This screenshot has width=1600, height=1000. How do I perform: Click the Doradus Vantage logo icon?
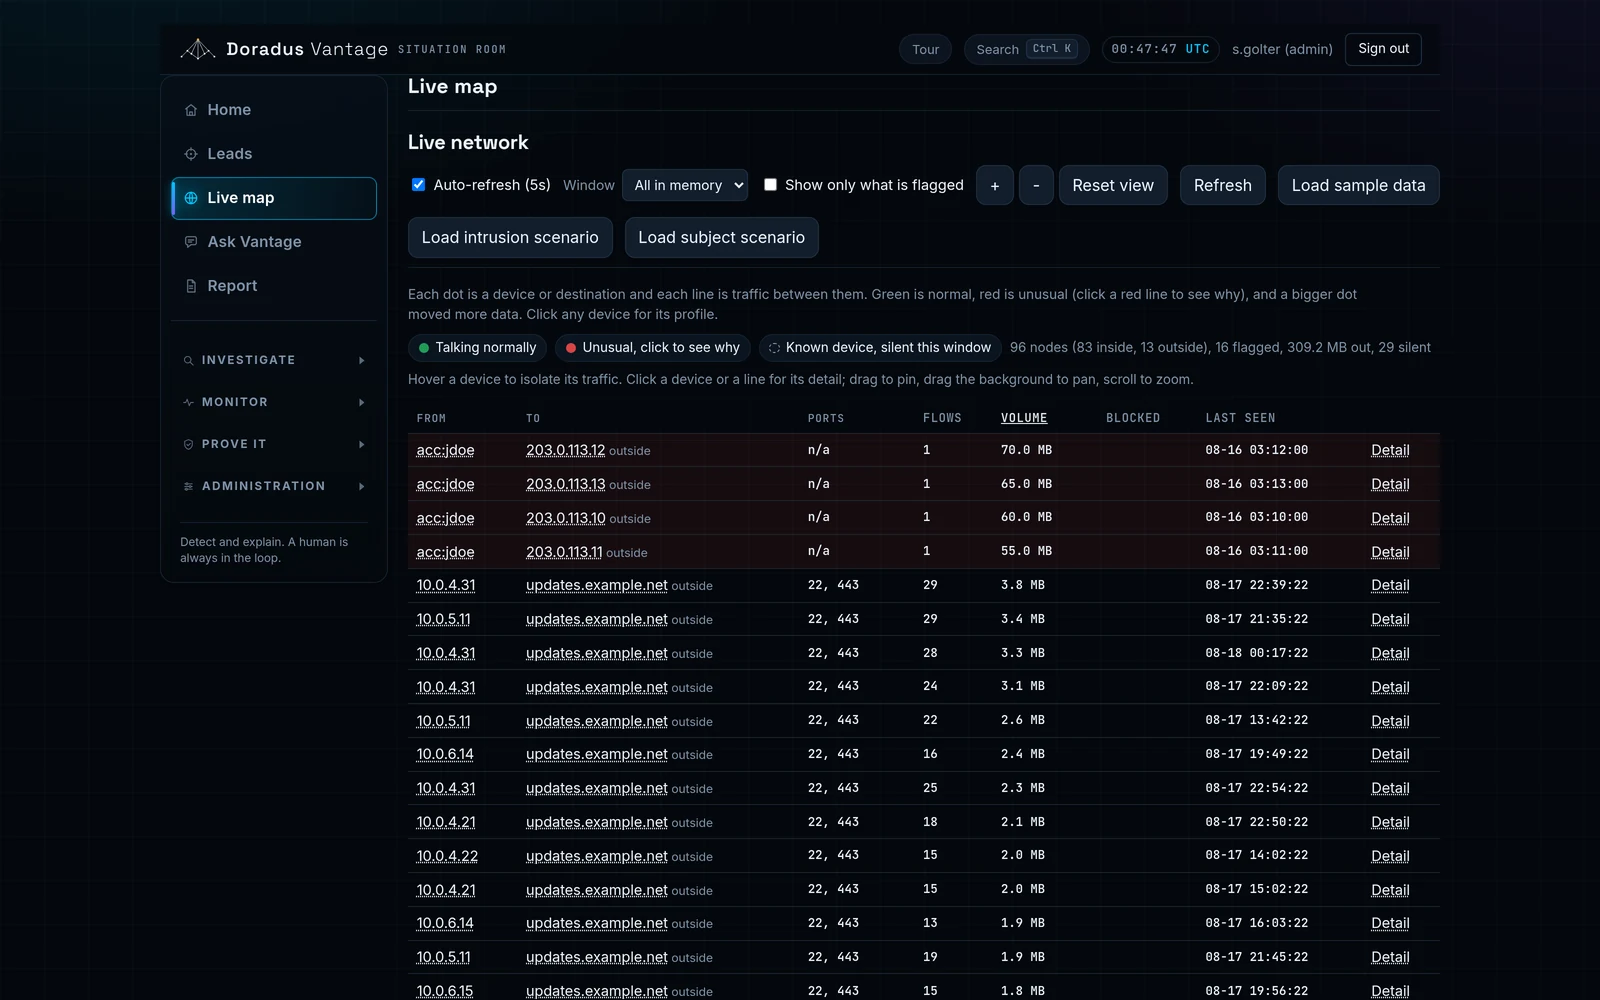tap(198, 49)
